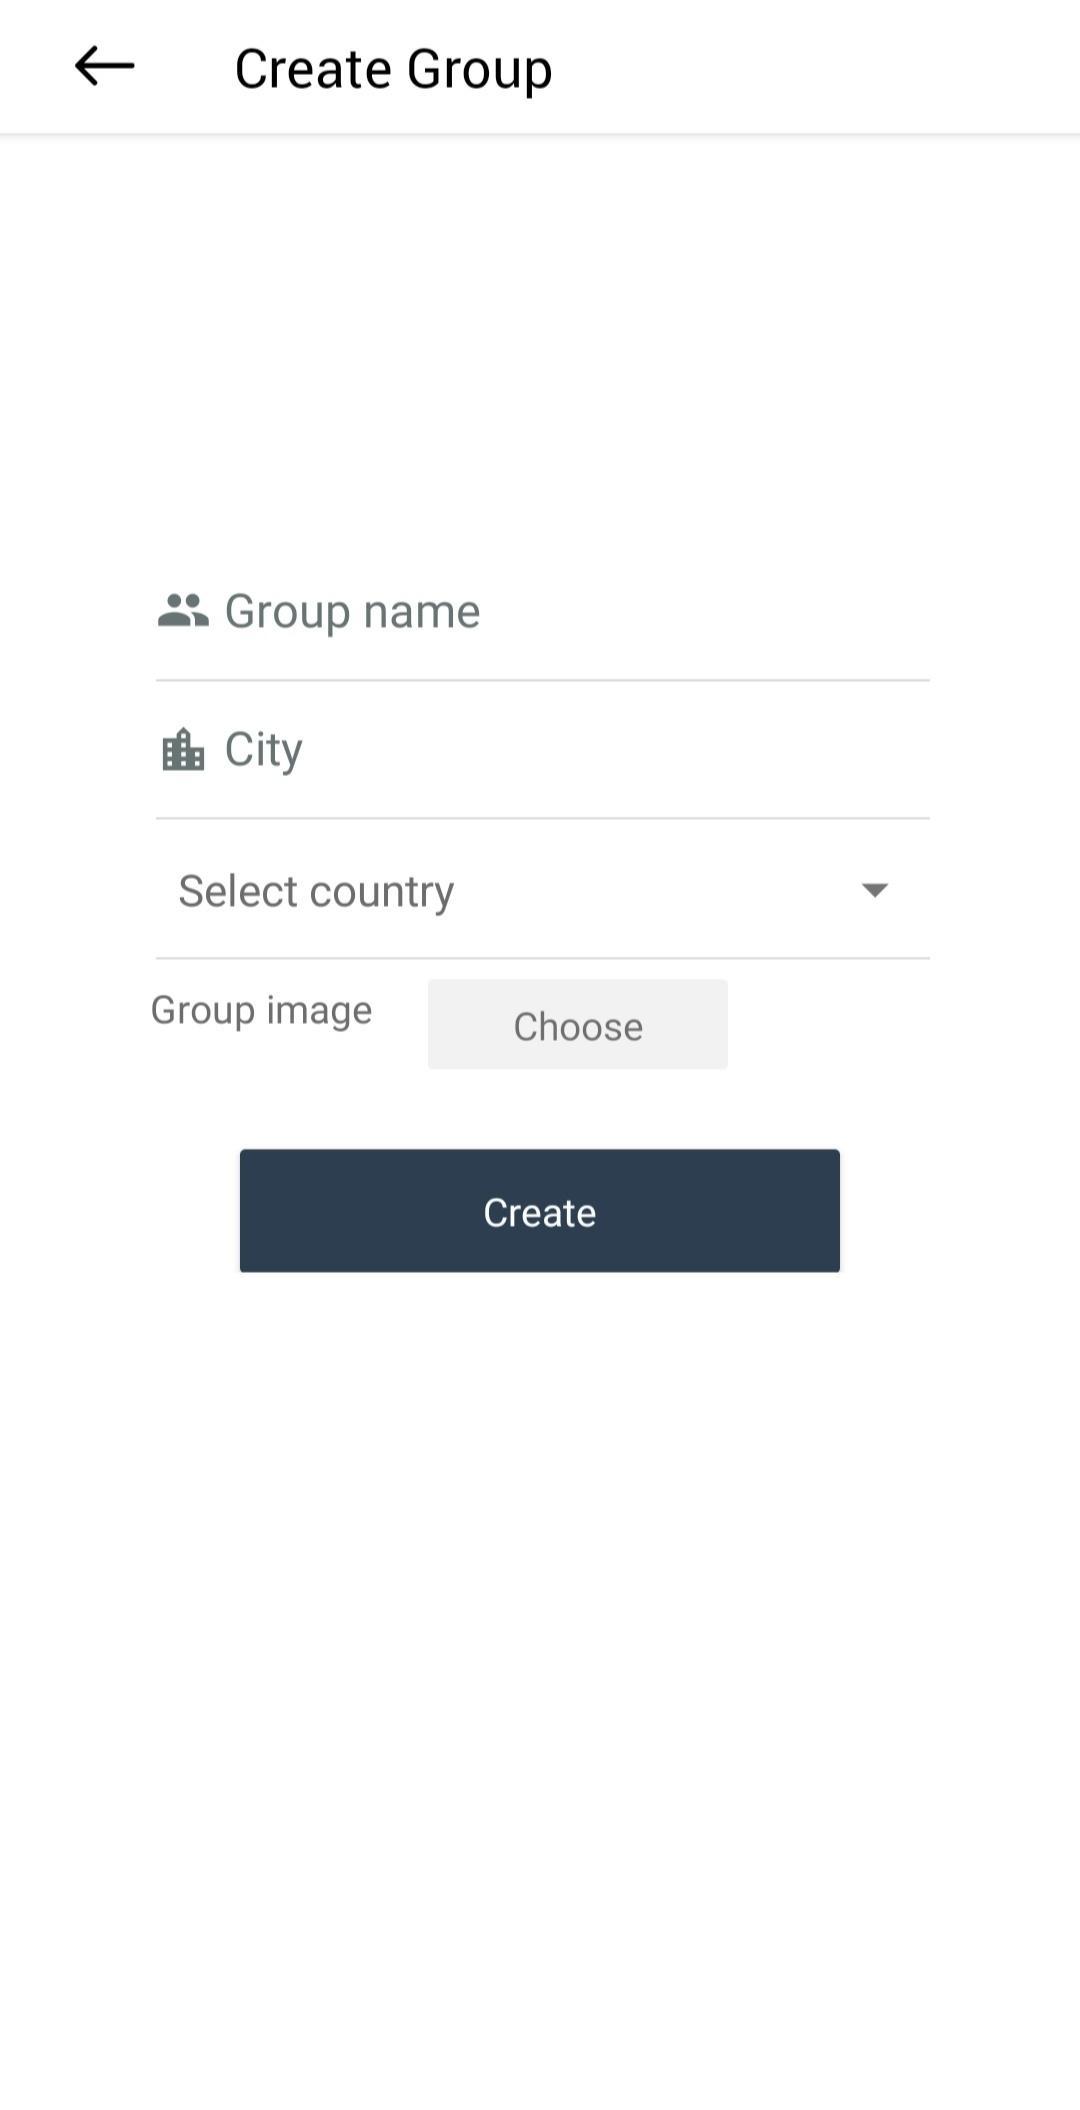Viewport: 1080px width, 2110px height.
Task: Click the Group name input field
Action: [x=543, y=612]
